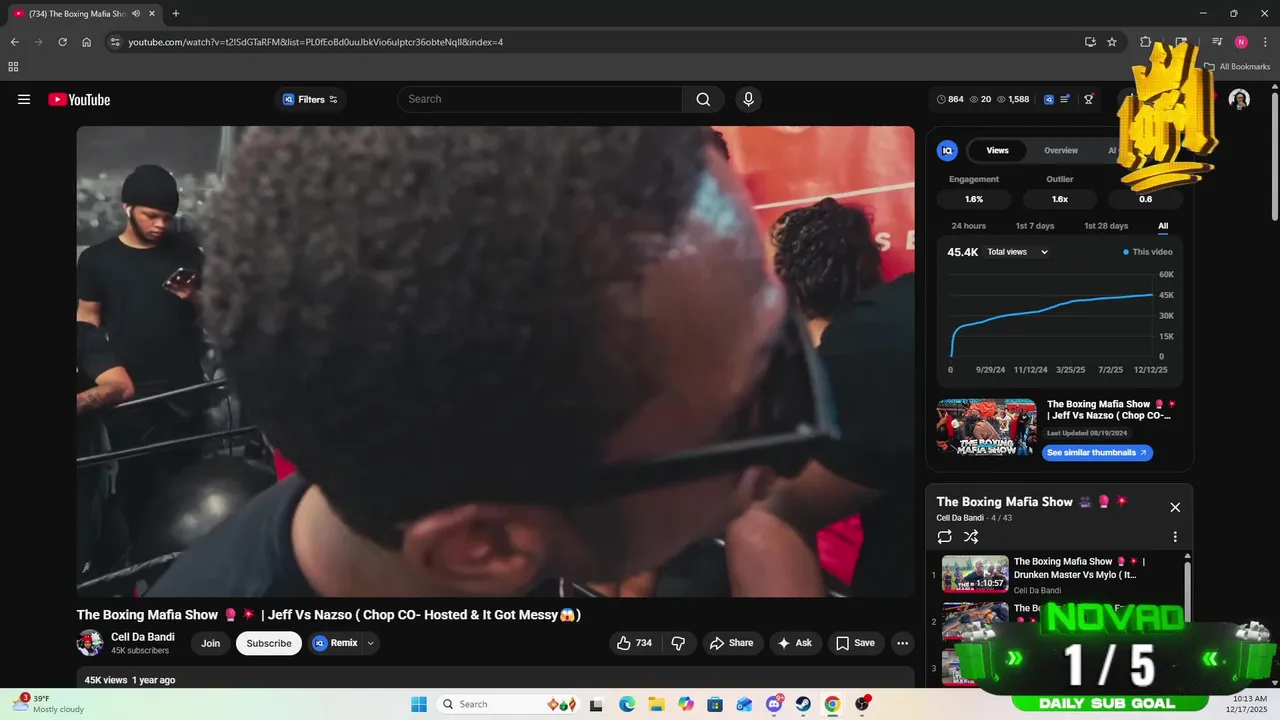
Task: Click the video player
Action: 495,361
